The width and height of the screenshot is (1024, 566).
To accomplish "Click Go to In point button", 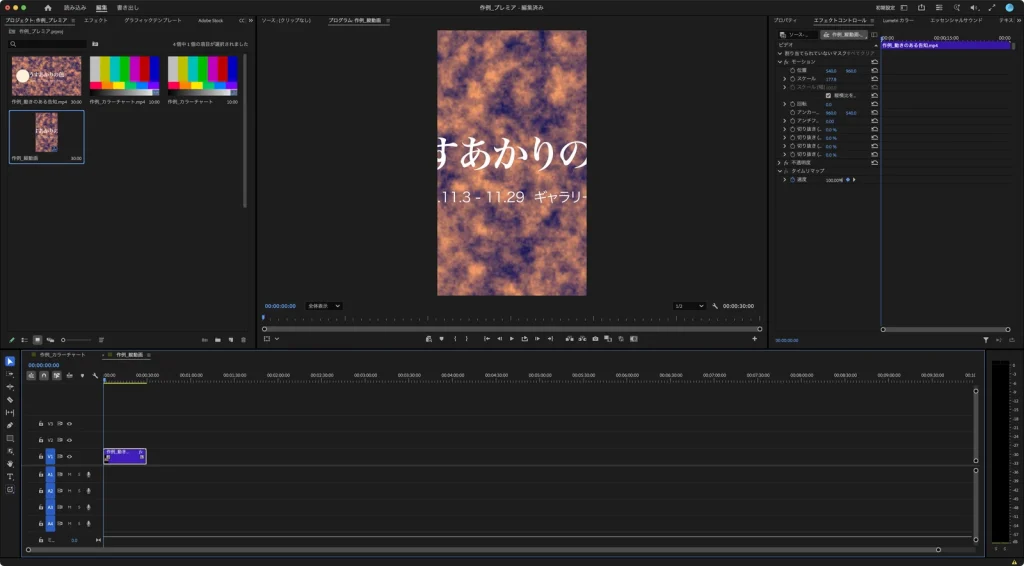I will coord(487,339).
